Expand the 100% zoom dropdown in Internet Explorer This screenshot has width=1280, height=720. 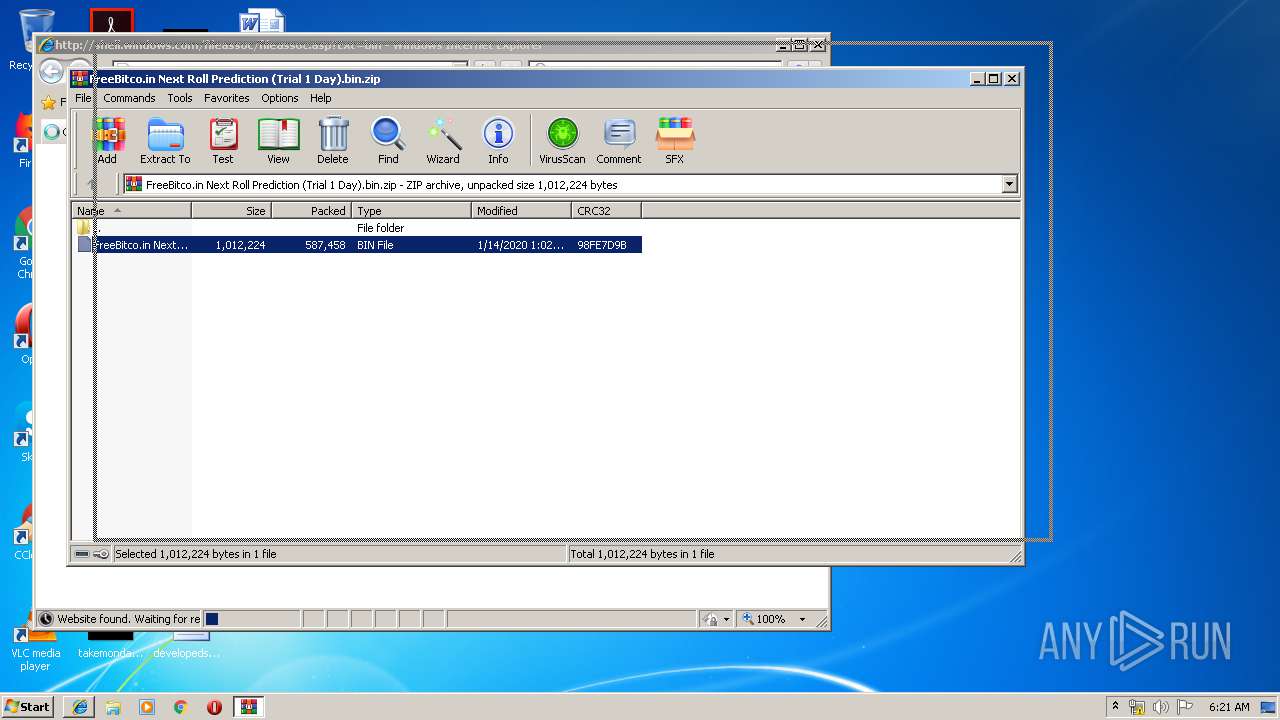point(802,619)
